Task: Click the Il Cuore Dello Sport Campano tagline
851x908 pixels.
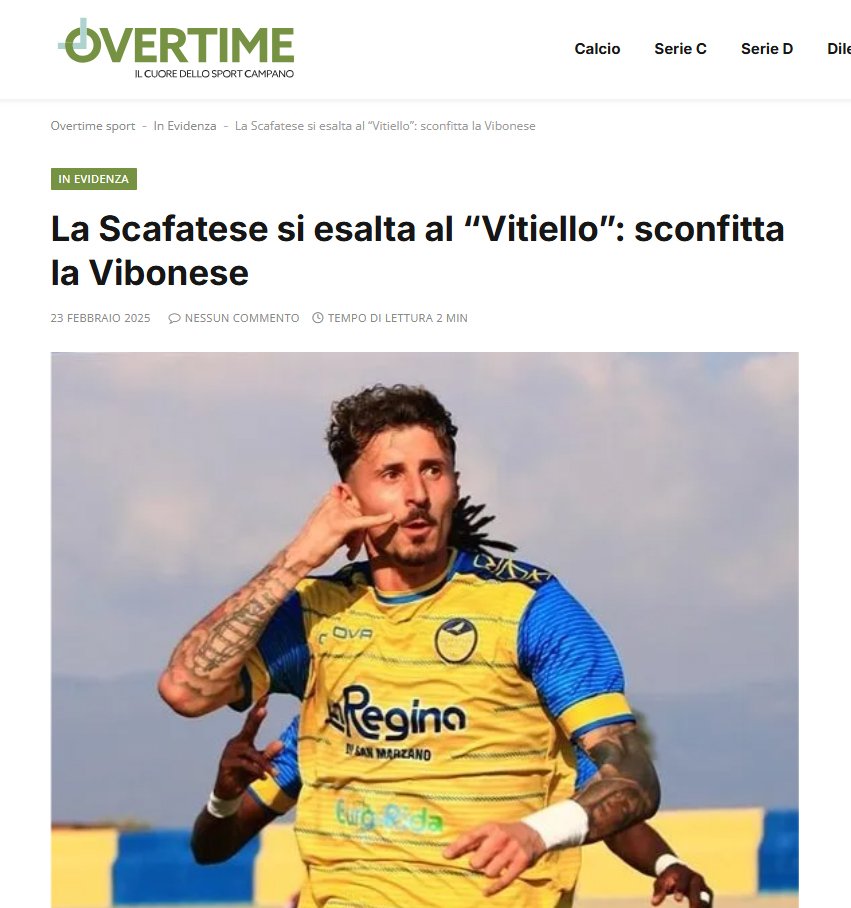Action: (x=214, y=74)
